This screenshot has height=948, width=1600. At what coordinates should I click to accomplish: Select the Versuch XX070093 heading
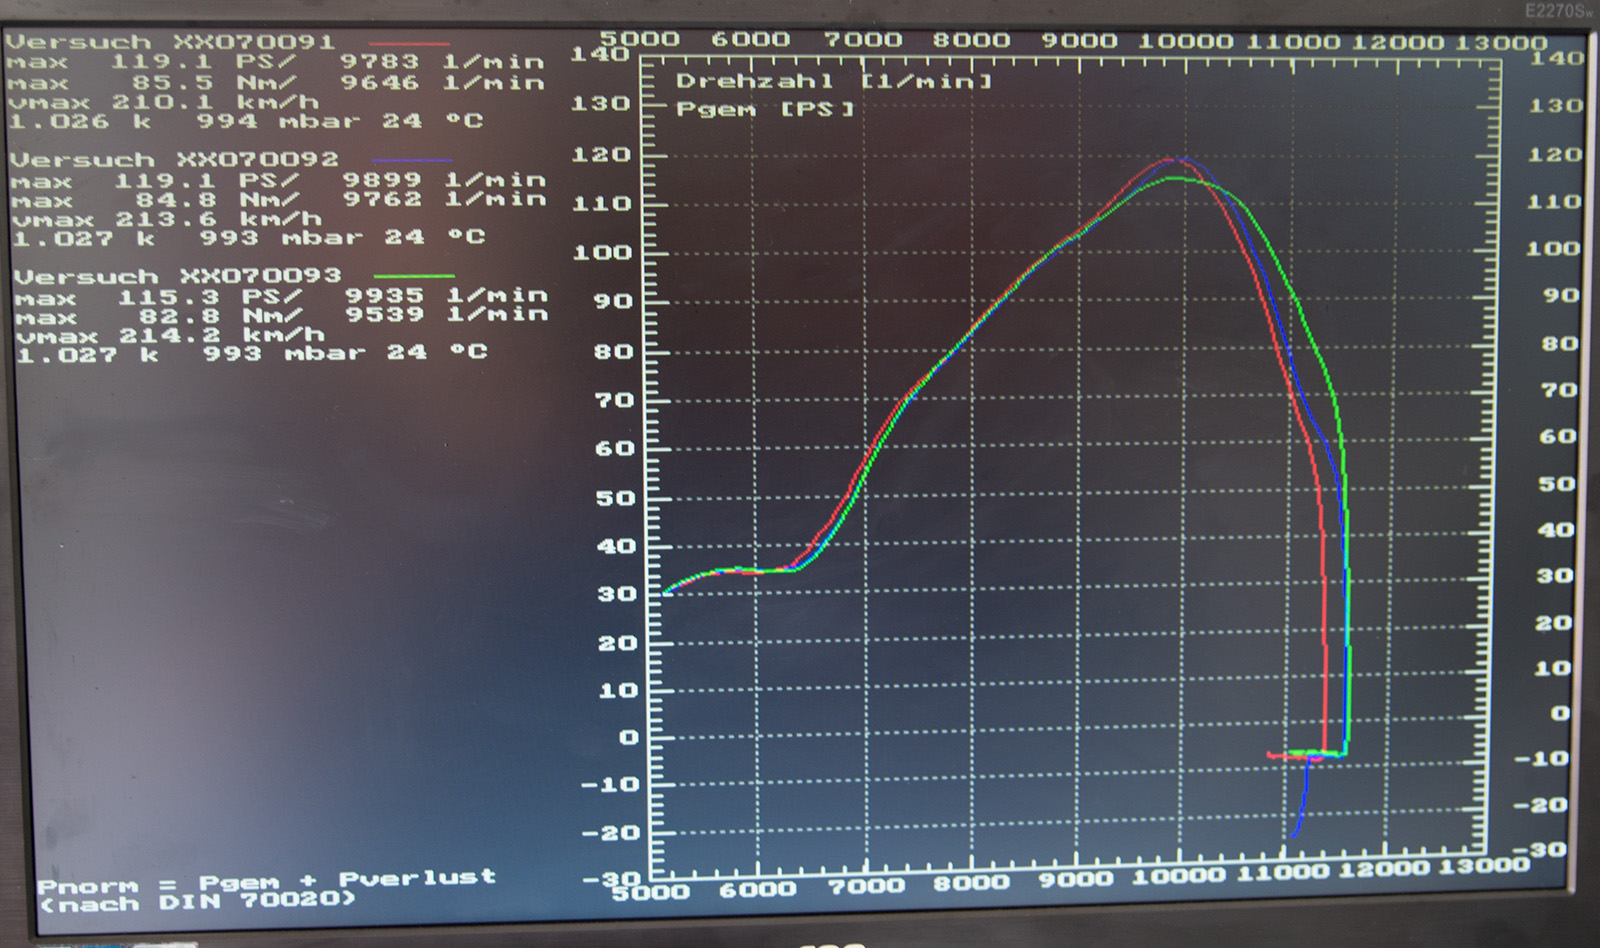[177, 276]
